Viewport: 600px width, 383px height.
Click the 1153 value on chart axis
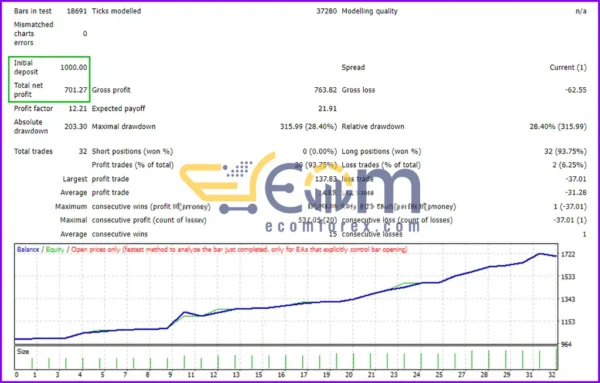click(x=568, y=322)
